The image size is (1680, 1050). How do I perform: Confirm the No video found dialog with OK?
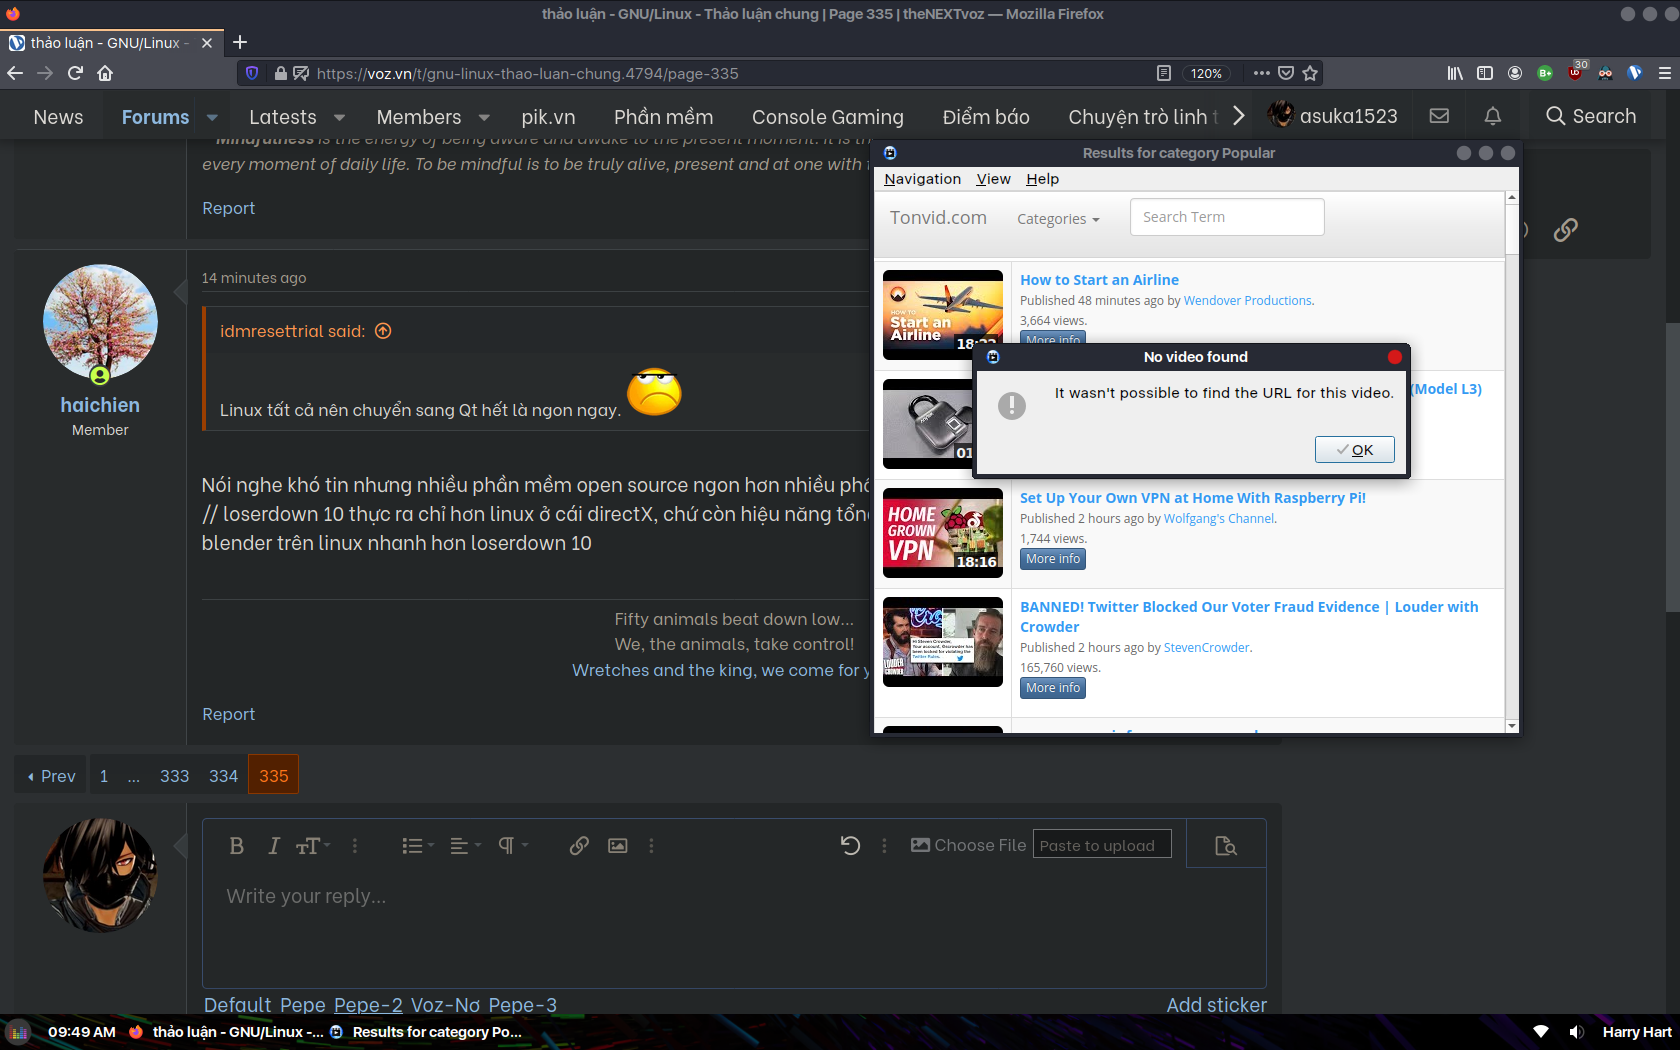[1355, 450]
